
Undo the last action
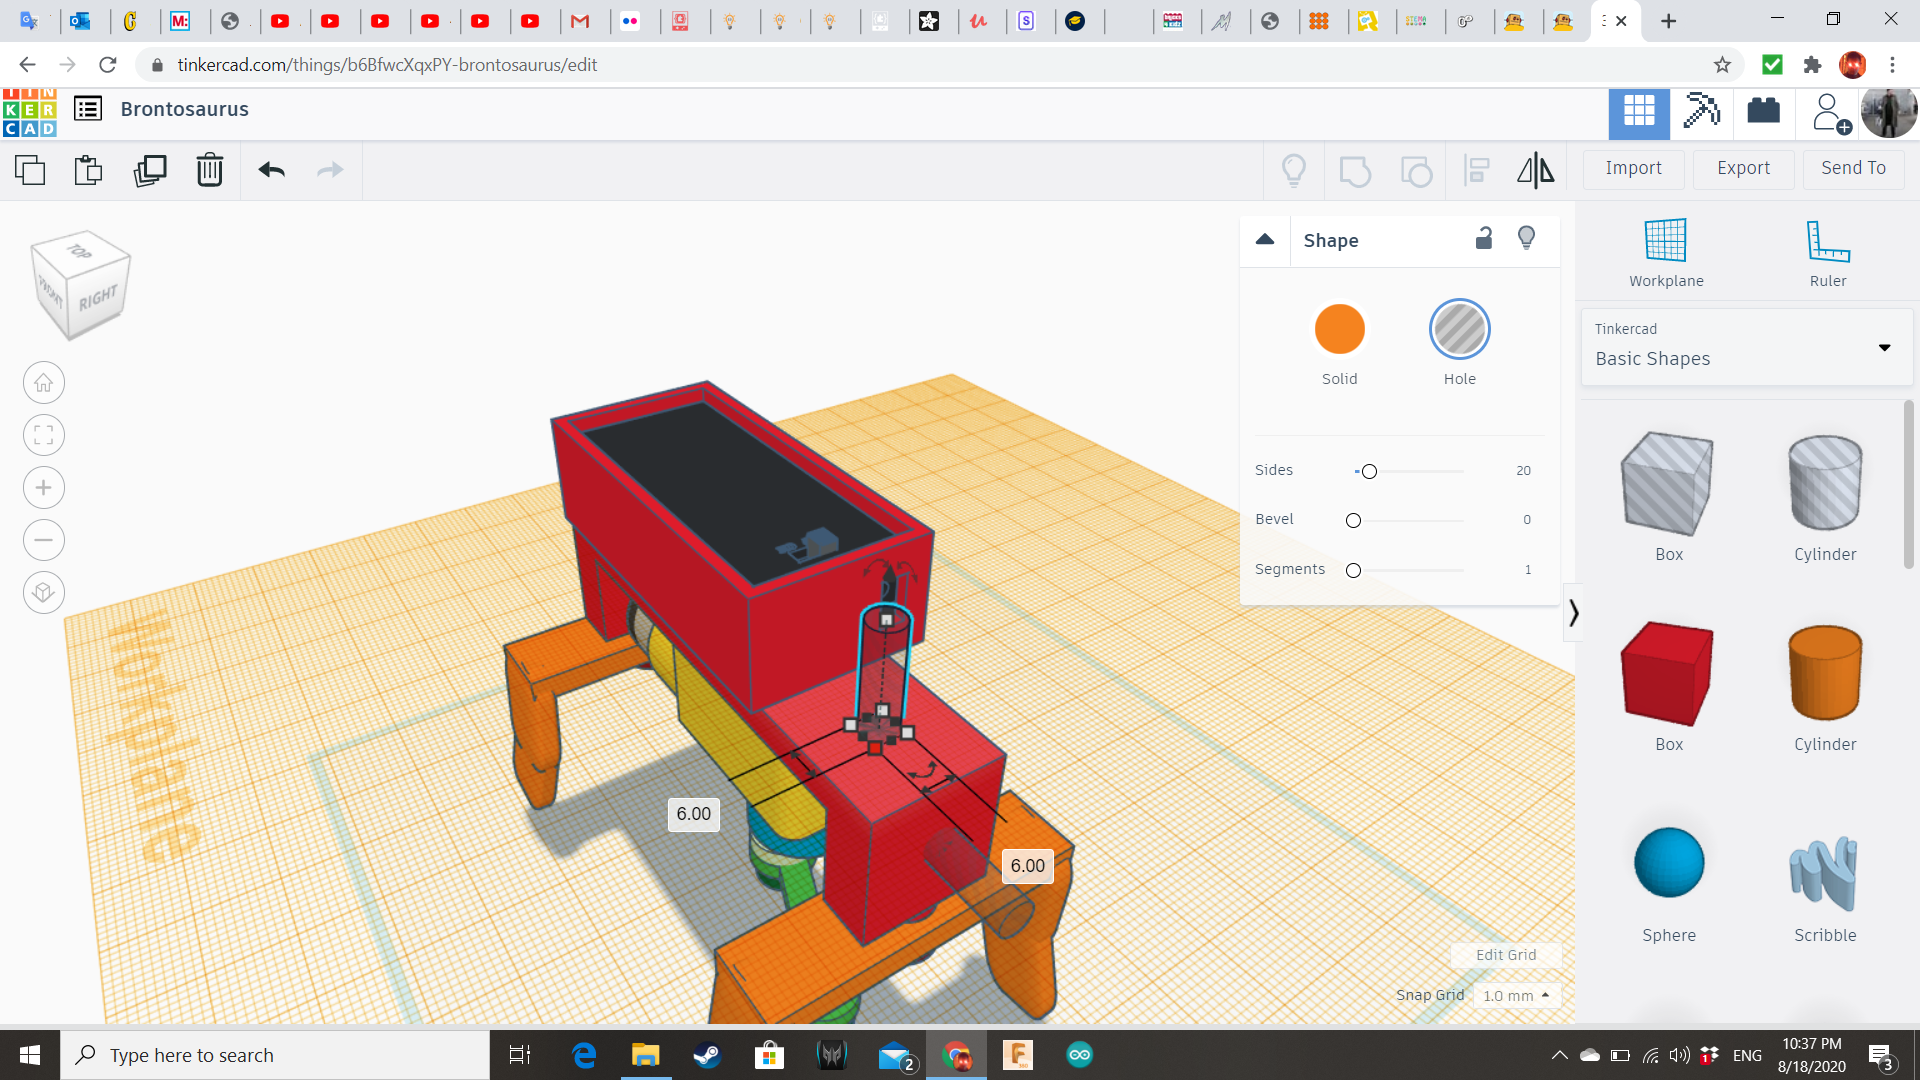pos(271,170)
